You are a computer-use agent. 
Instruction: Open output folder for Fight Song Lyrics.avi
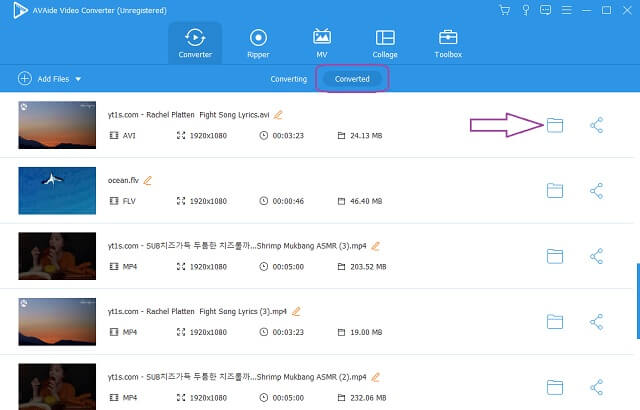pyautogui.click(x=555, y=125)
